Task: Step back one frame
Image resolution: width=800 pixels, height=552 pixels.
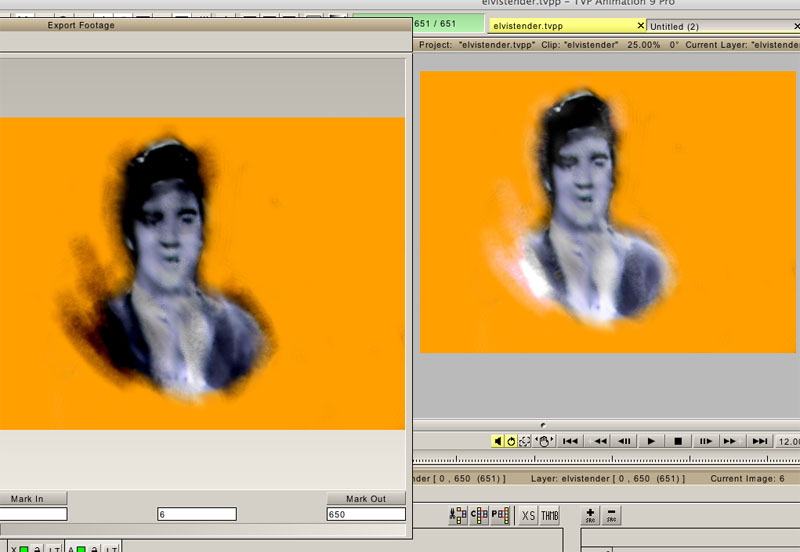Action: [x=624, y=441]
